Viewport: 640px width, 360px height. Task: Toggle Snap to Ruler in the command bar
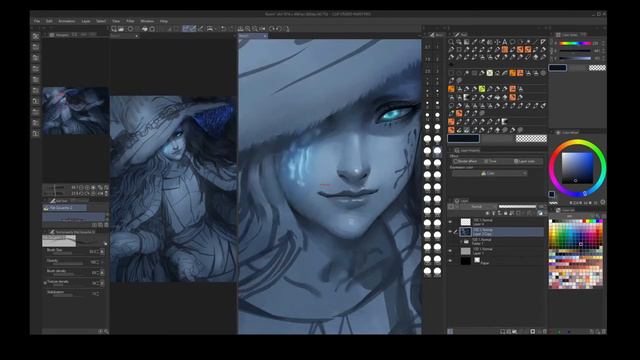[x=186, y=29]
